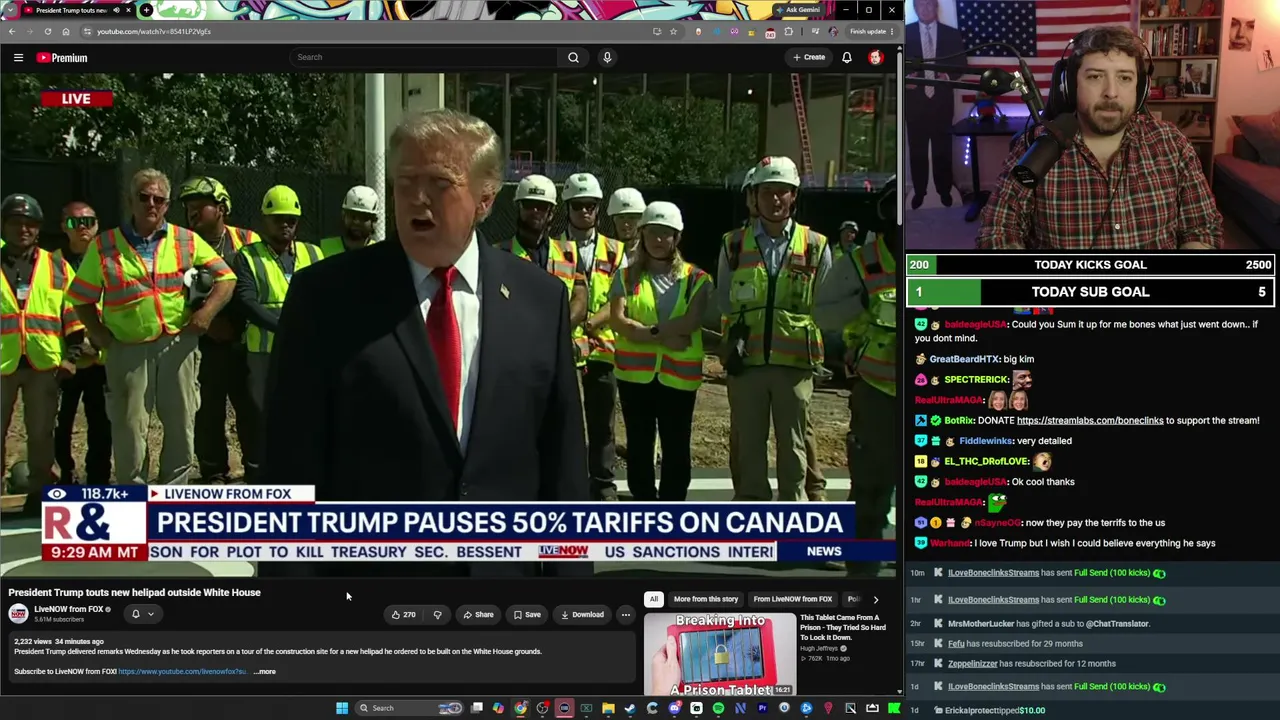Select the More from this story chip

pos(706,599)
